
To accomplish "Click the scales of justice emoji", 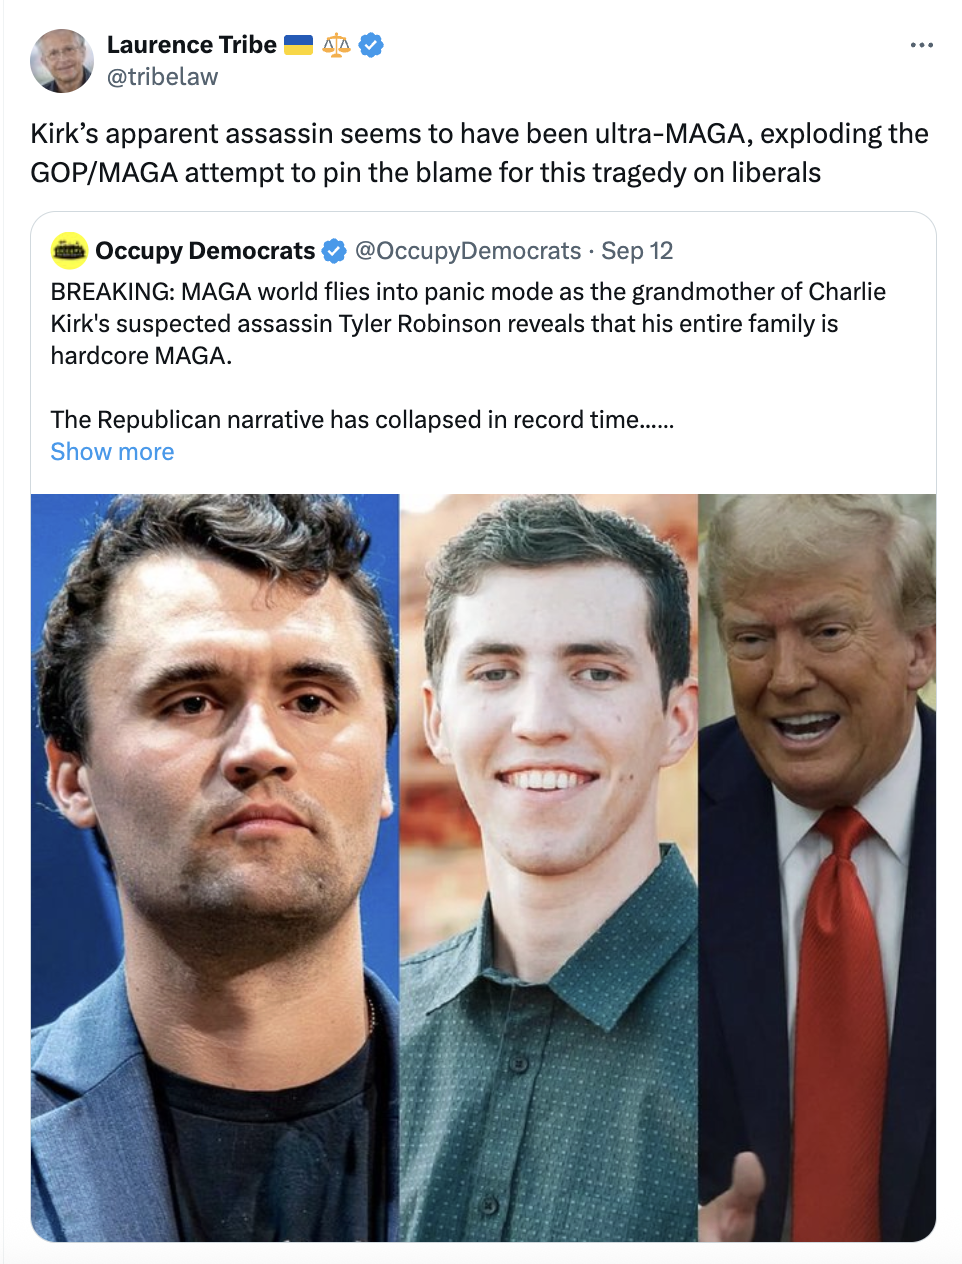I will pos(336,45).
